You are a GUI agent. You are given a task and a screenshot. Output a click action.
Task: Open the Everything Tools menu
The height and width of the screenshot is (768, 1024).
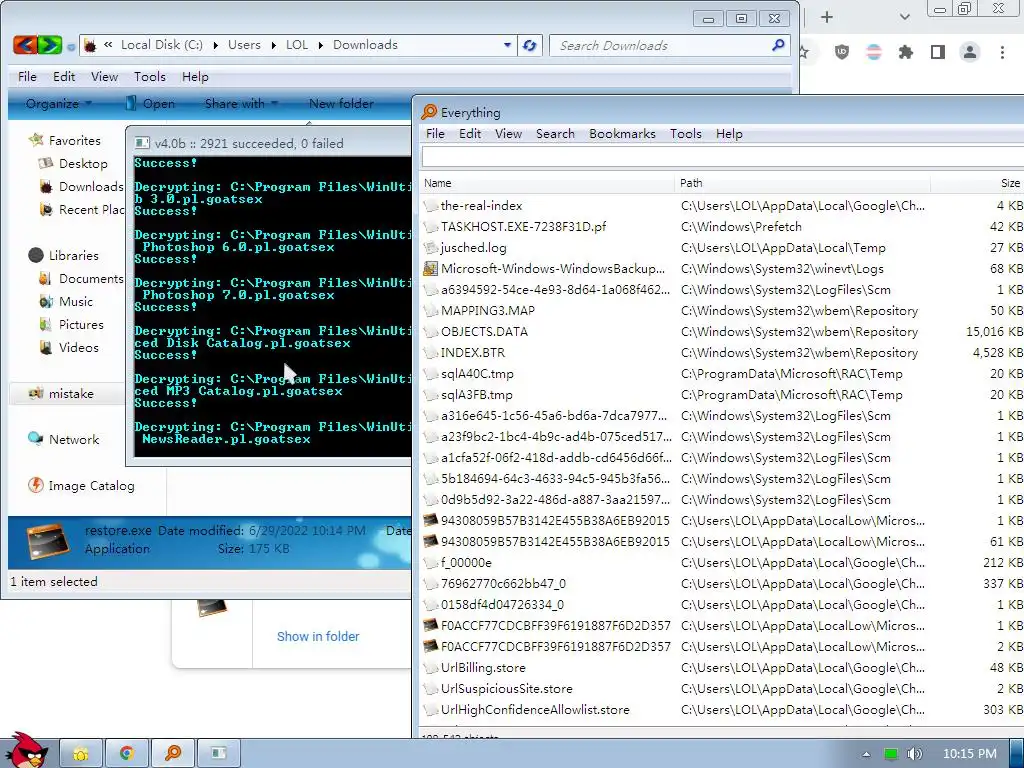click(x=686, y=134)
